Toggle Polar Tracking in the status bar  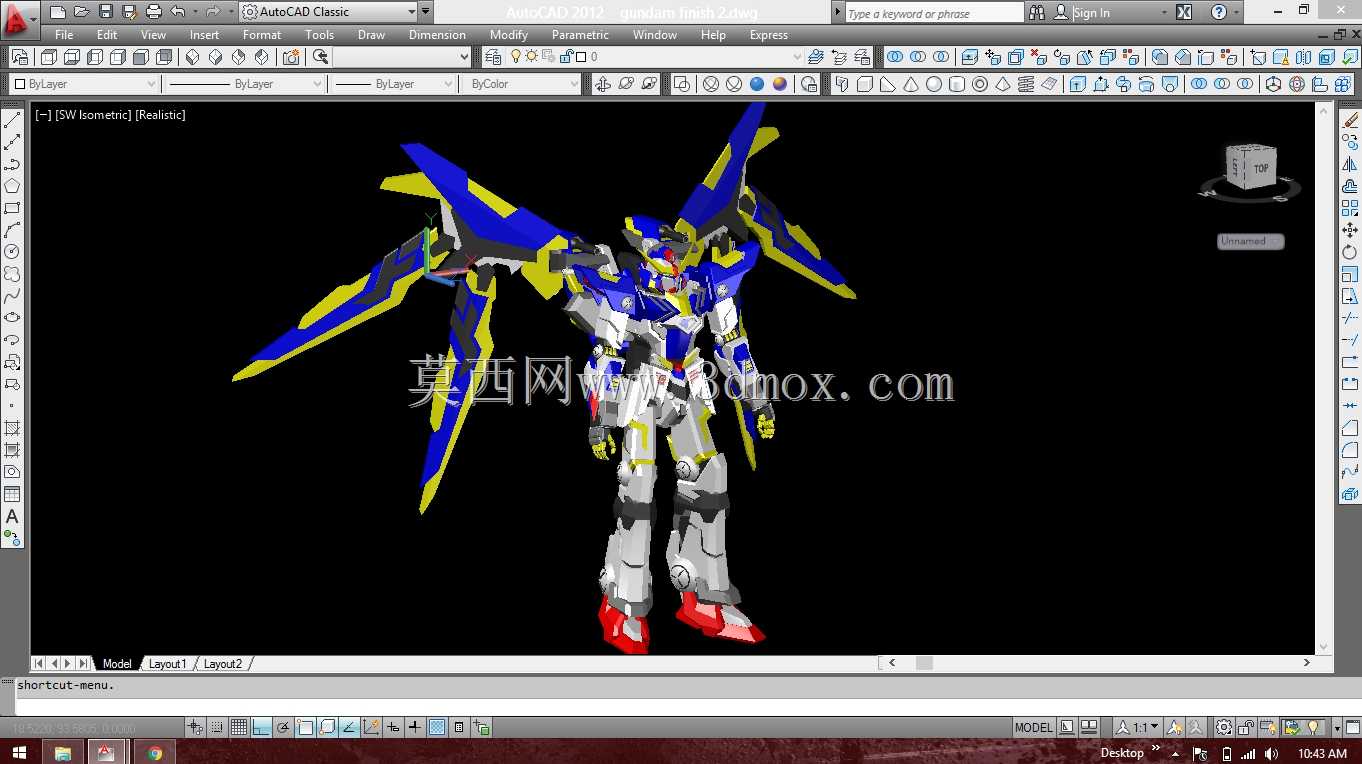[284, 727]
